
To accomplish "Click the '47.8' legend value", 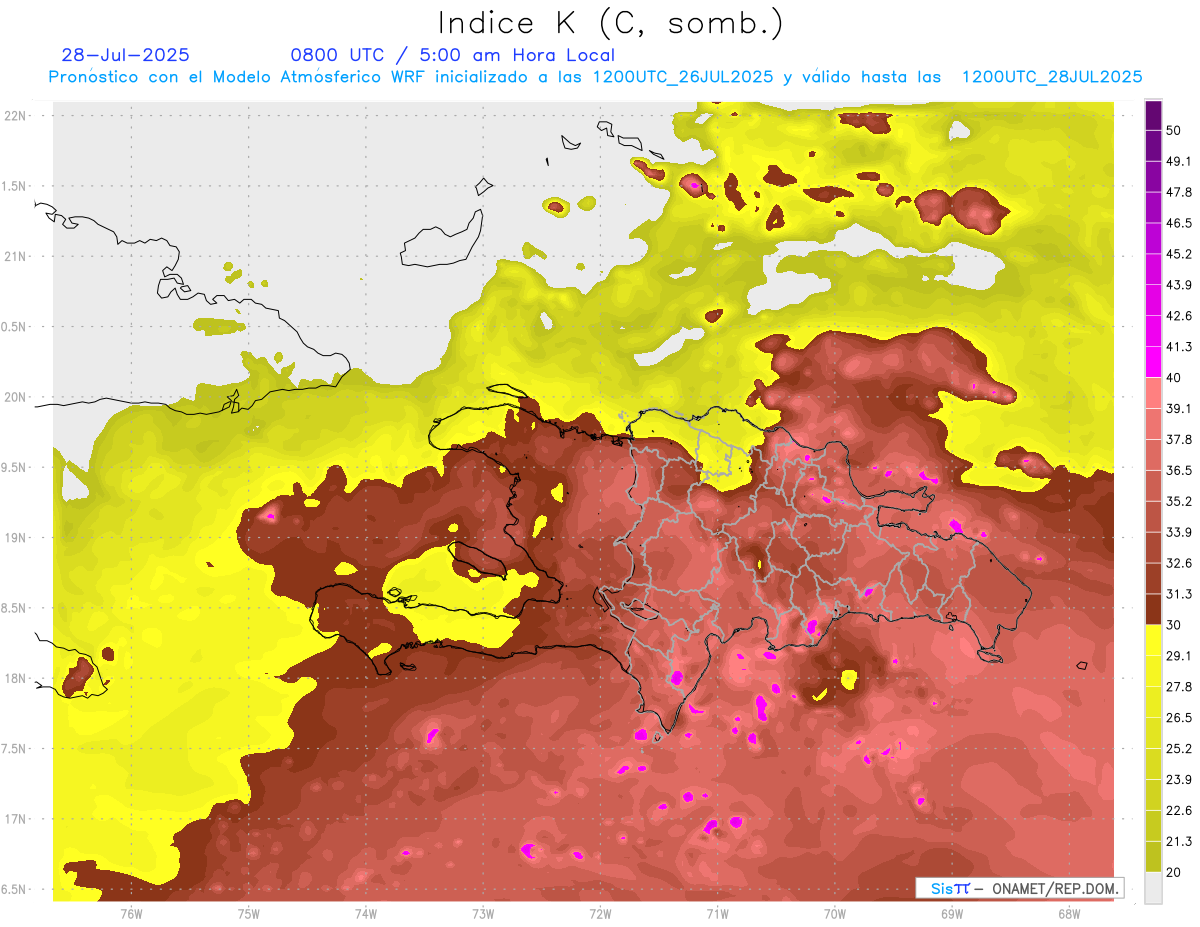I will 1179,192.
